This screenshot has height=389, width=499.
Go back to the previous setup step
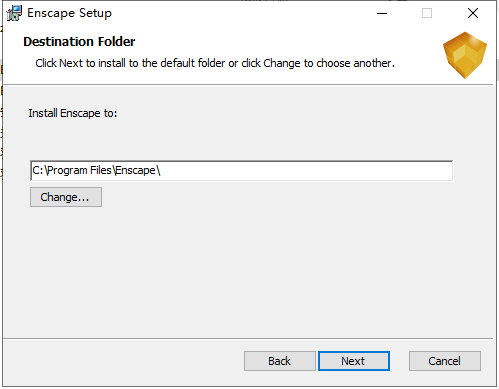(x=280, y=361)
